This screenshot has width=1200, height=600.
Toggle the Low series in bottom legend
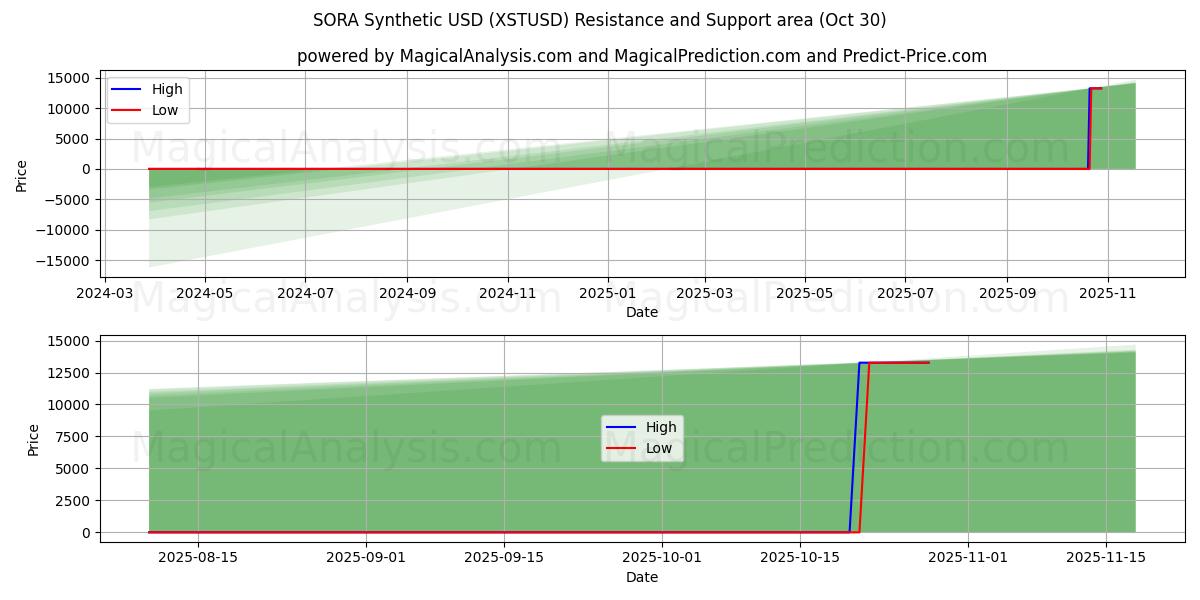[658, 447]
